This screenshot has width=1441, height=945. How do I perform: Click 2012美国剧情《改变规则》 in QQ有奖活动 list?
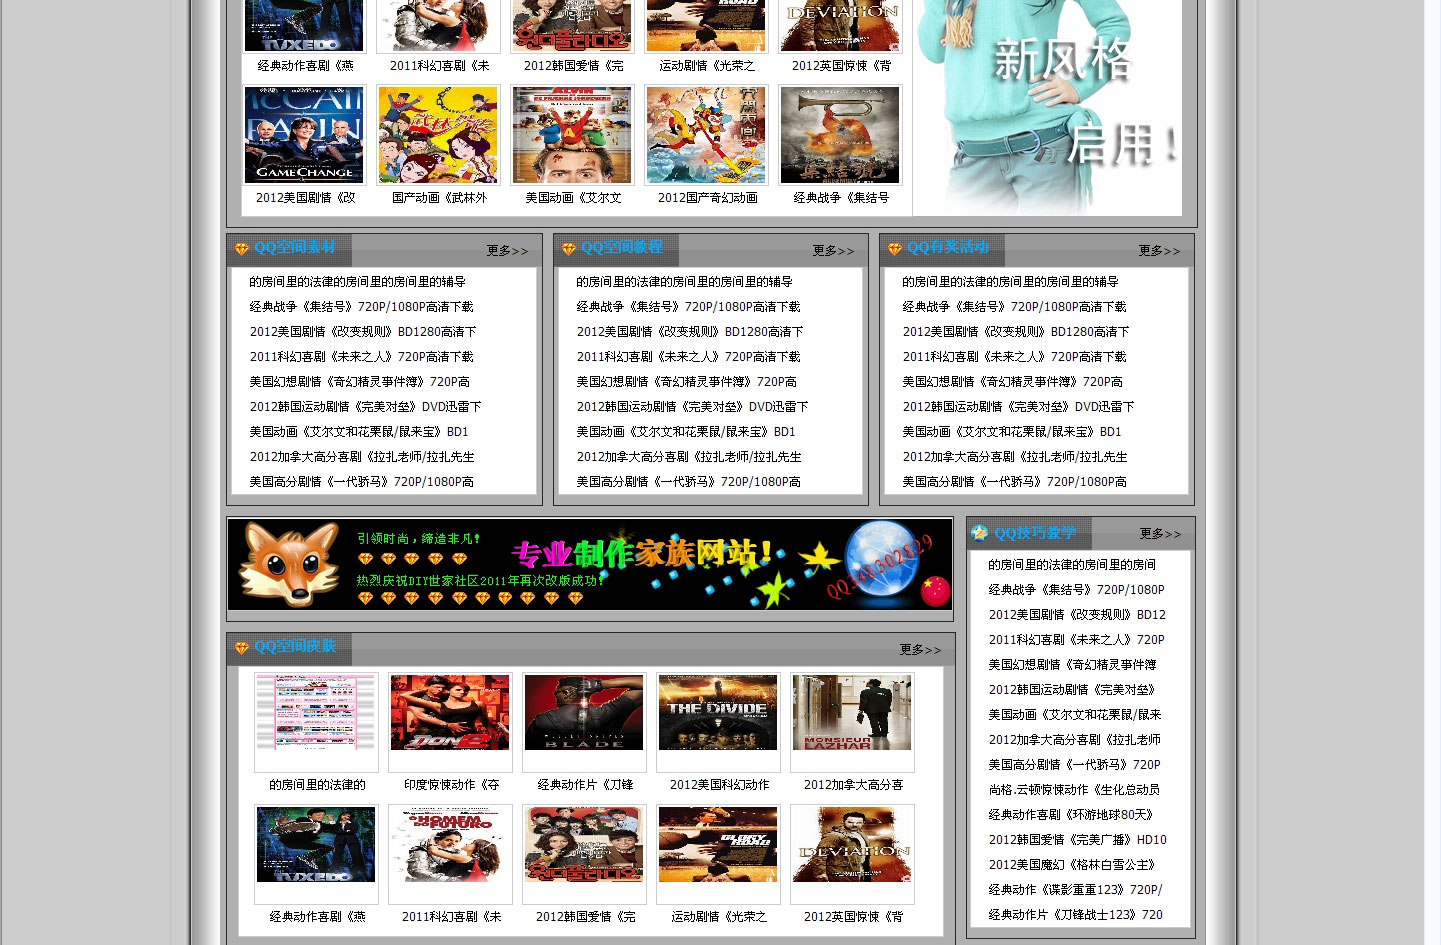[1016, 332]
